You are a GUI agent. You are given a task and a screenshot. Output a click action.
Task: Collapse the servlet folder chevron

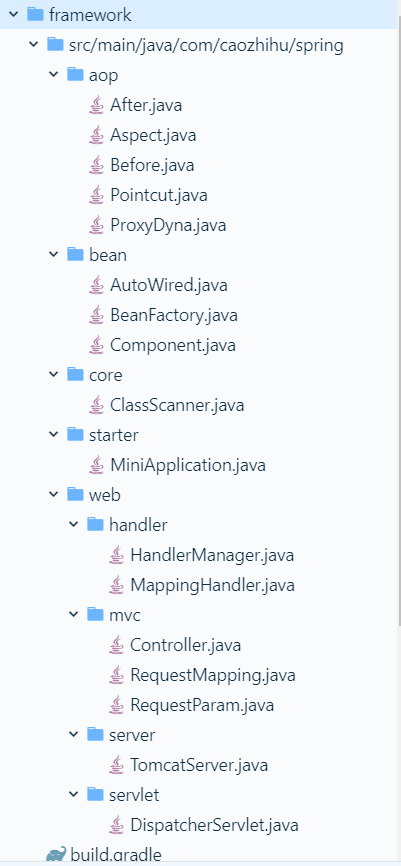pyautogui.click(x=73, y=795)
